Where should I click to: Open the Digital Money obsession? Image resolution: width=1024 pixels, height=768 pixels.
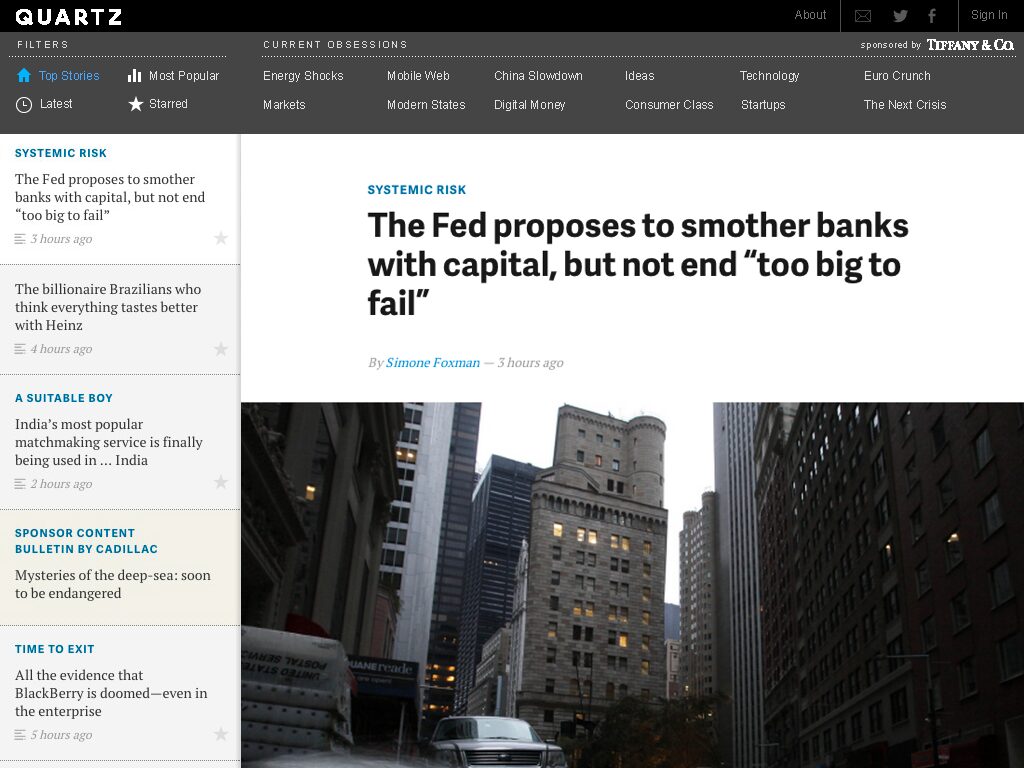(x=530, y=104)
